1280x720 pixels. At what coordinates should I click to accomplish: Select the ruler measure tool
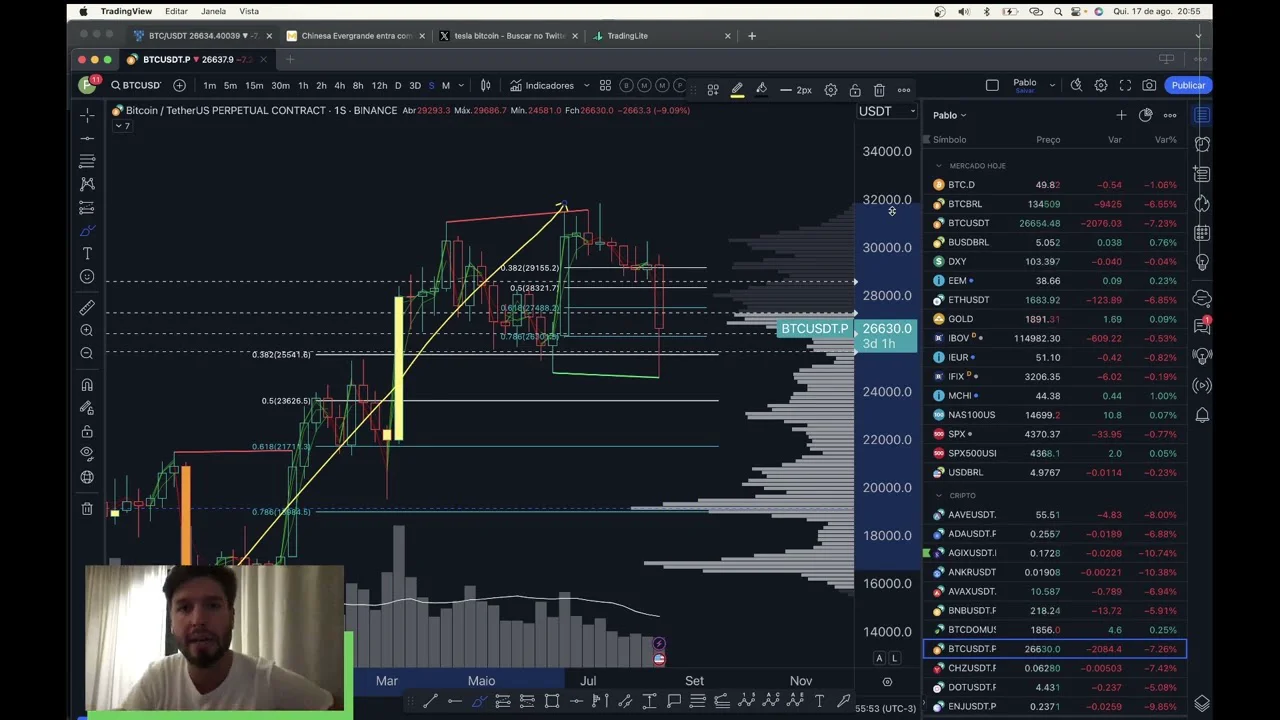click(87, 308)
